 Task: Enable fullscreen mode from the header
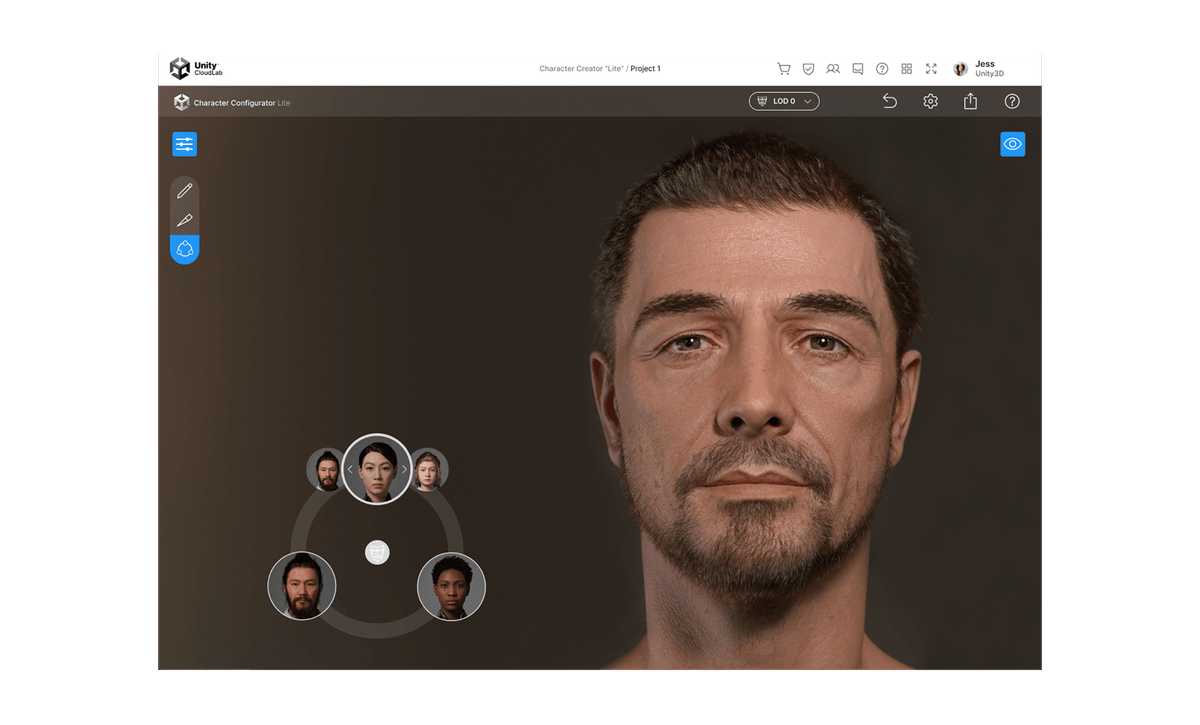(x=931, y=68)
